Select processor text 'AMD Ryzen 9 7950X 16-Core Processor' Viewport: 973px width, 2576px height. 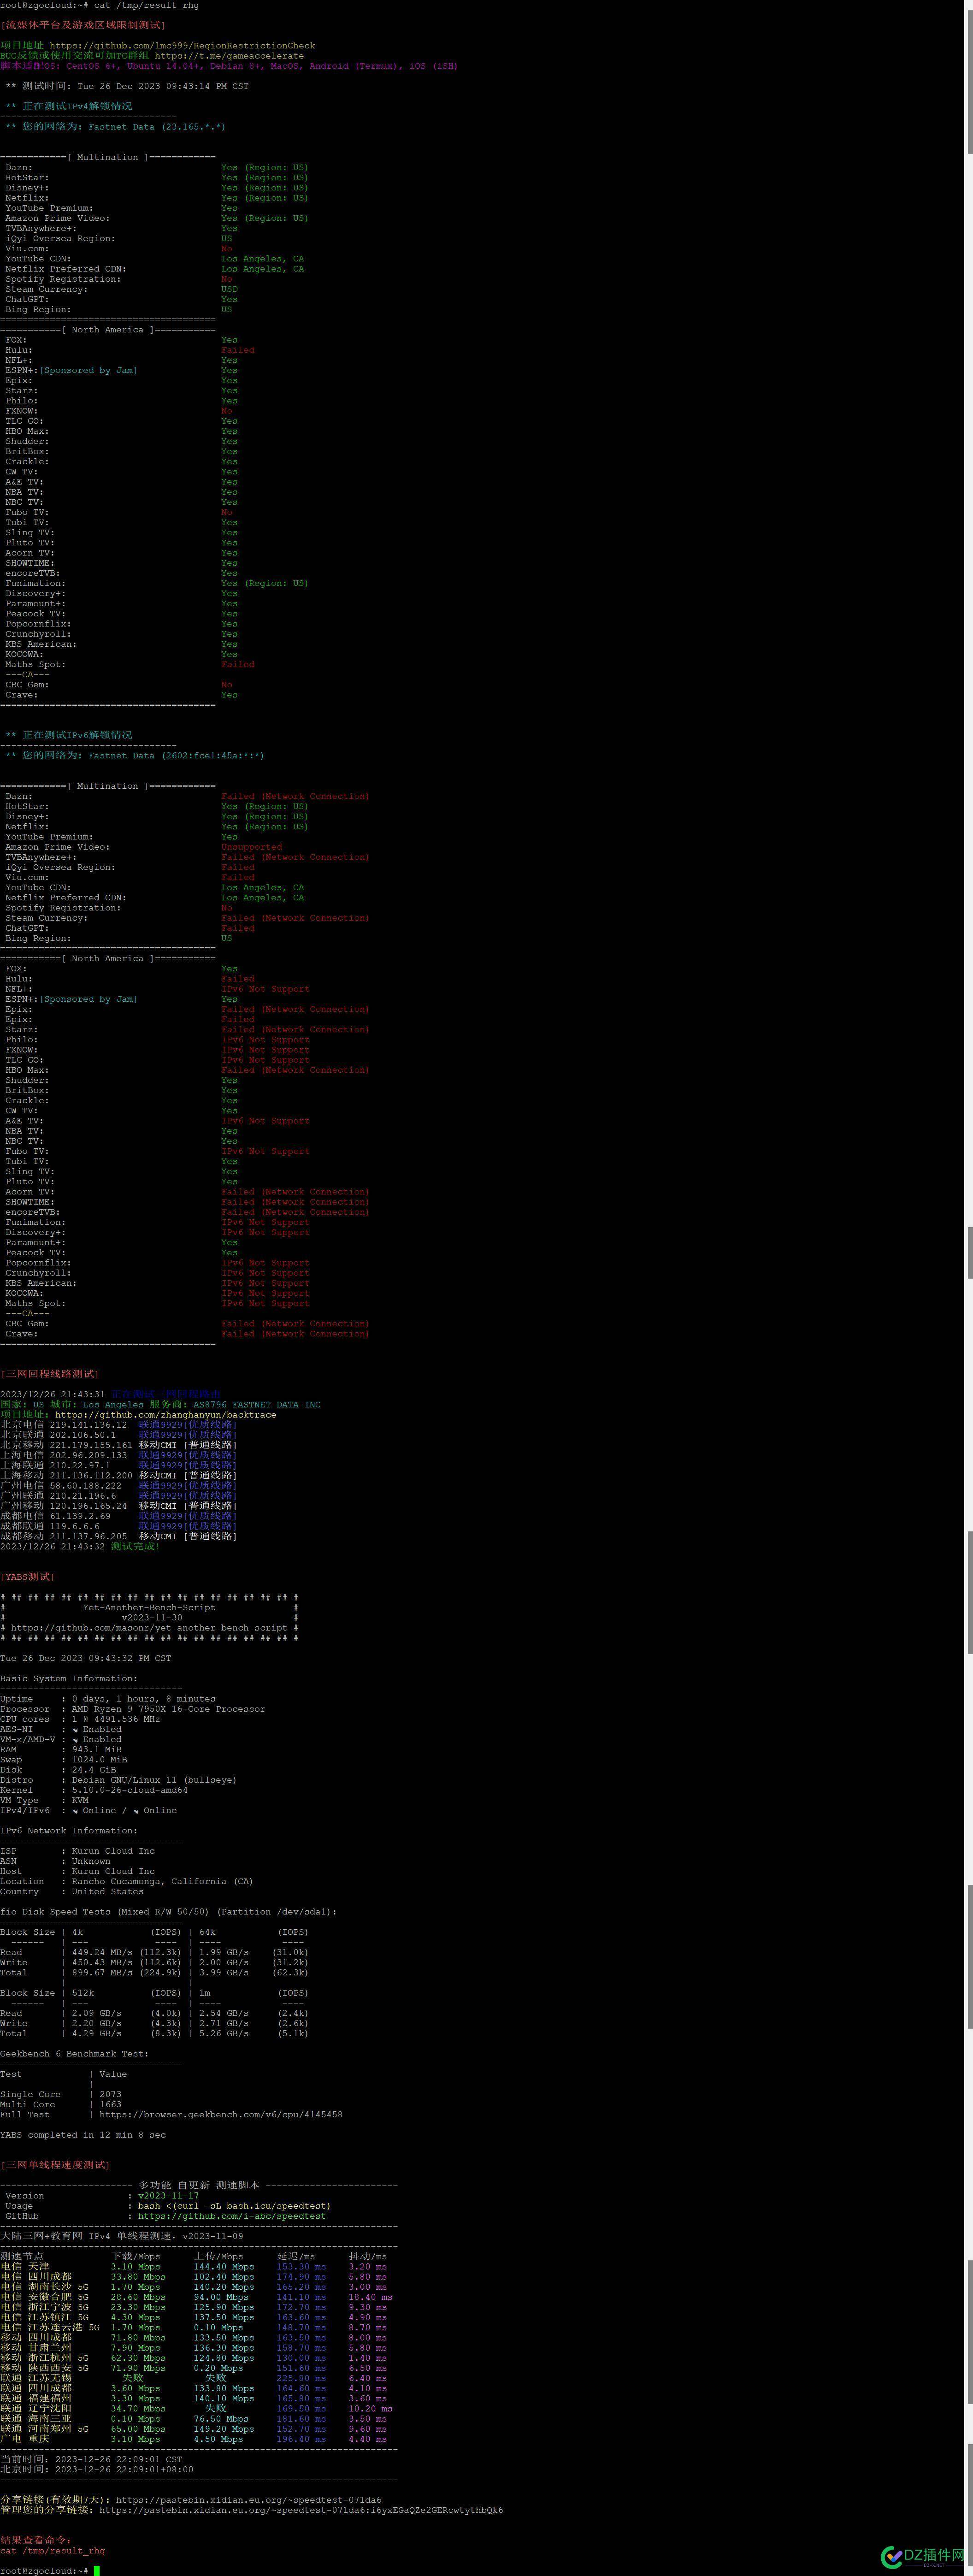pos(169,1709)
